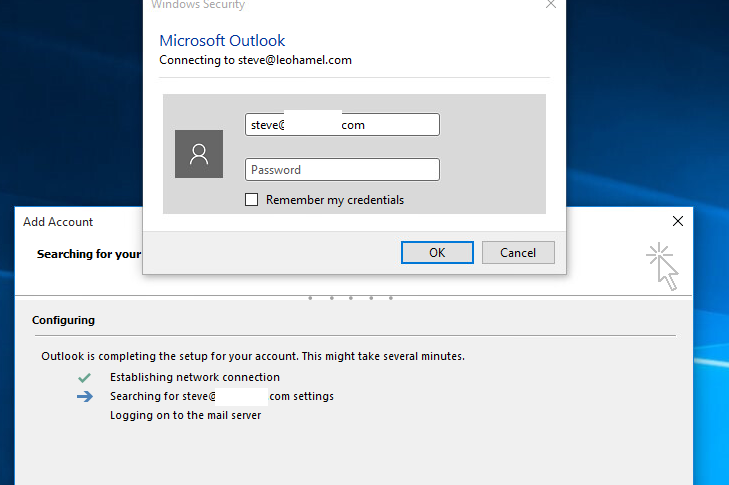The height and width of the screenshot is (485, 729).
Task: Click 'Remember my credentials' label
Action: tap(335, 200)
